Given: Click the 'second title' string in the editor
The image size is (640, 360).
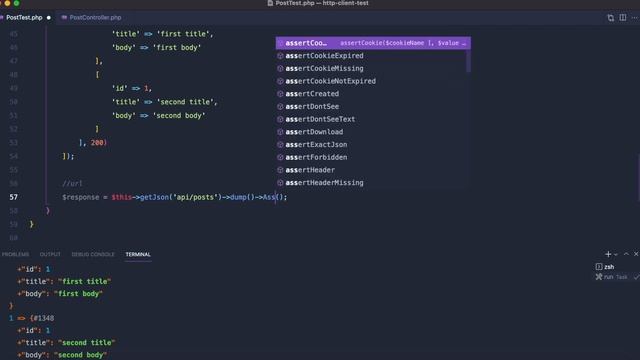Looking at the screenshot, I should [185, 102].
